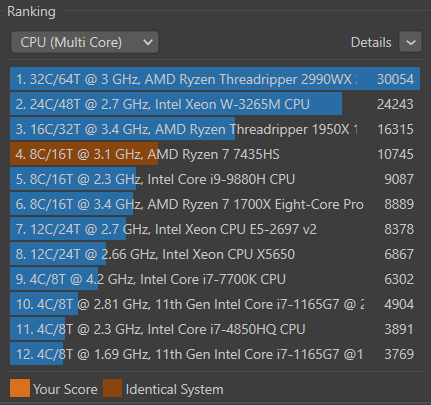Viewport: 431px width, 405px height.
Task: Select the Ryzen 7 1700X Eight-Core row
Action: [215, 204]
